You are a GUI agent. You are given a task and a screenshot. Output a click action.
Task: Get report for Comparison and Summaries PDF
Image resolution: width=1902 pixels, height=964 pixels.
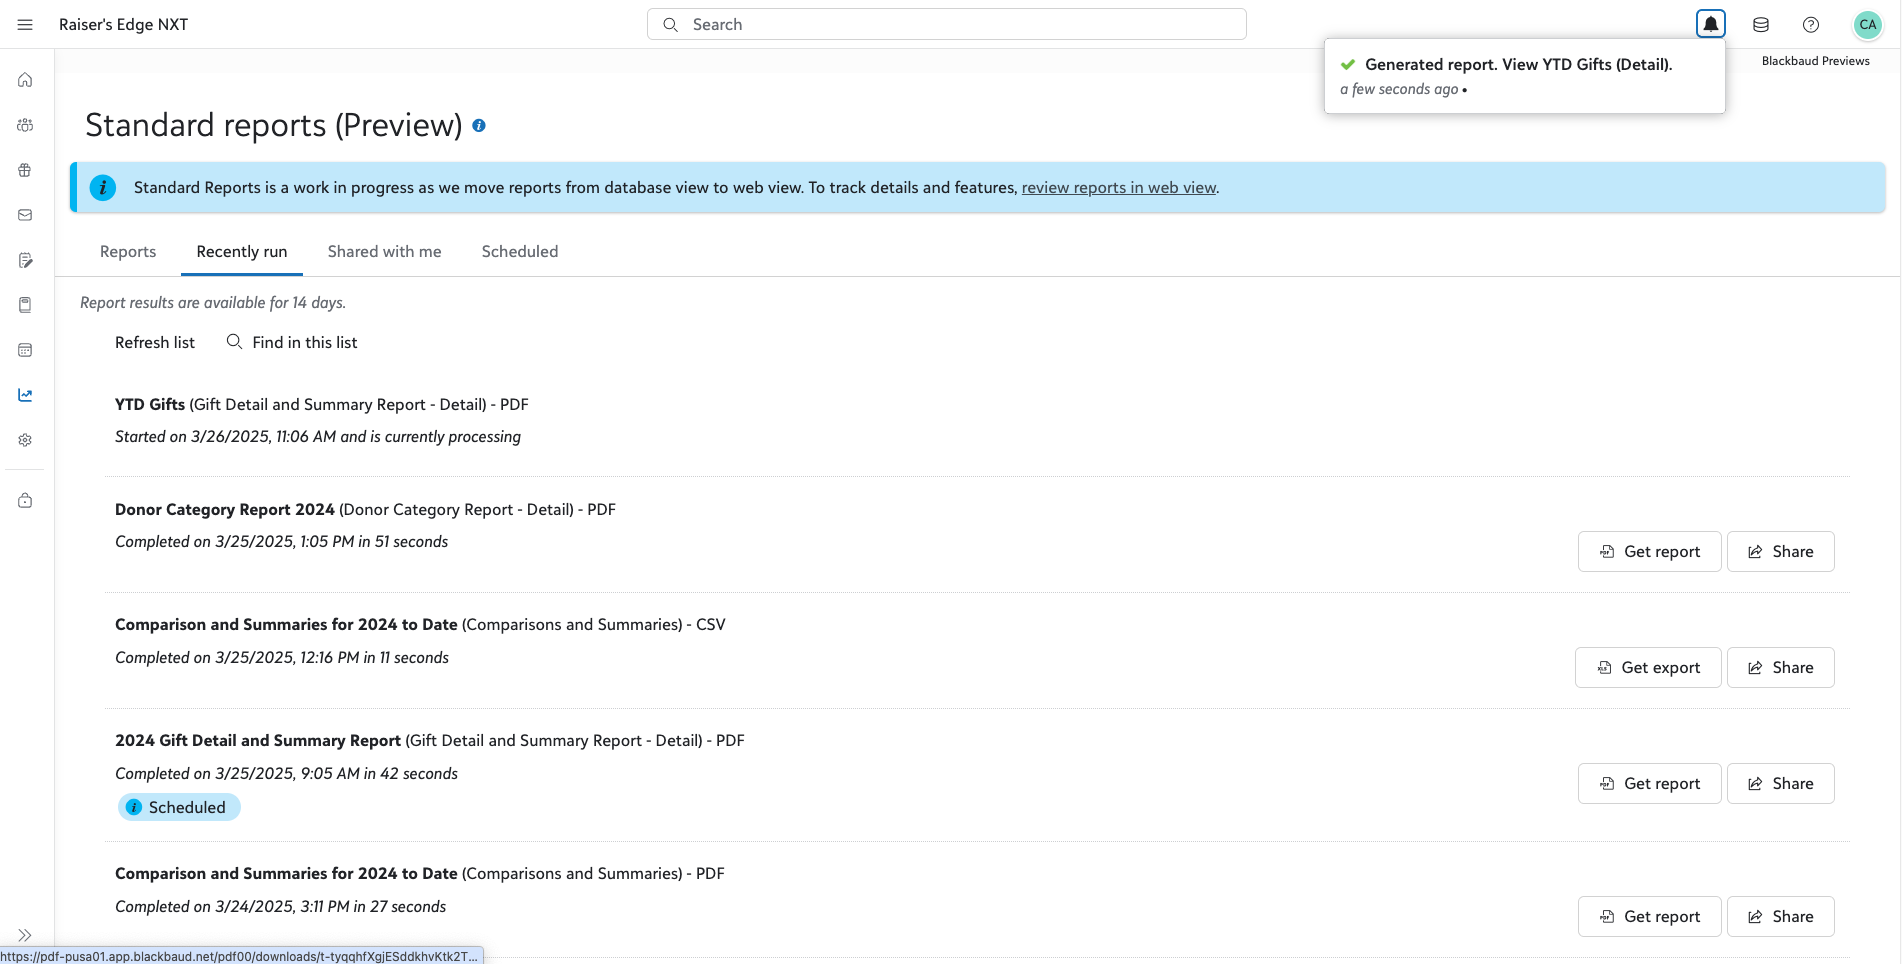1650,917
